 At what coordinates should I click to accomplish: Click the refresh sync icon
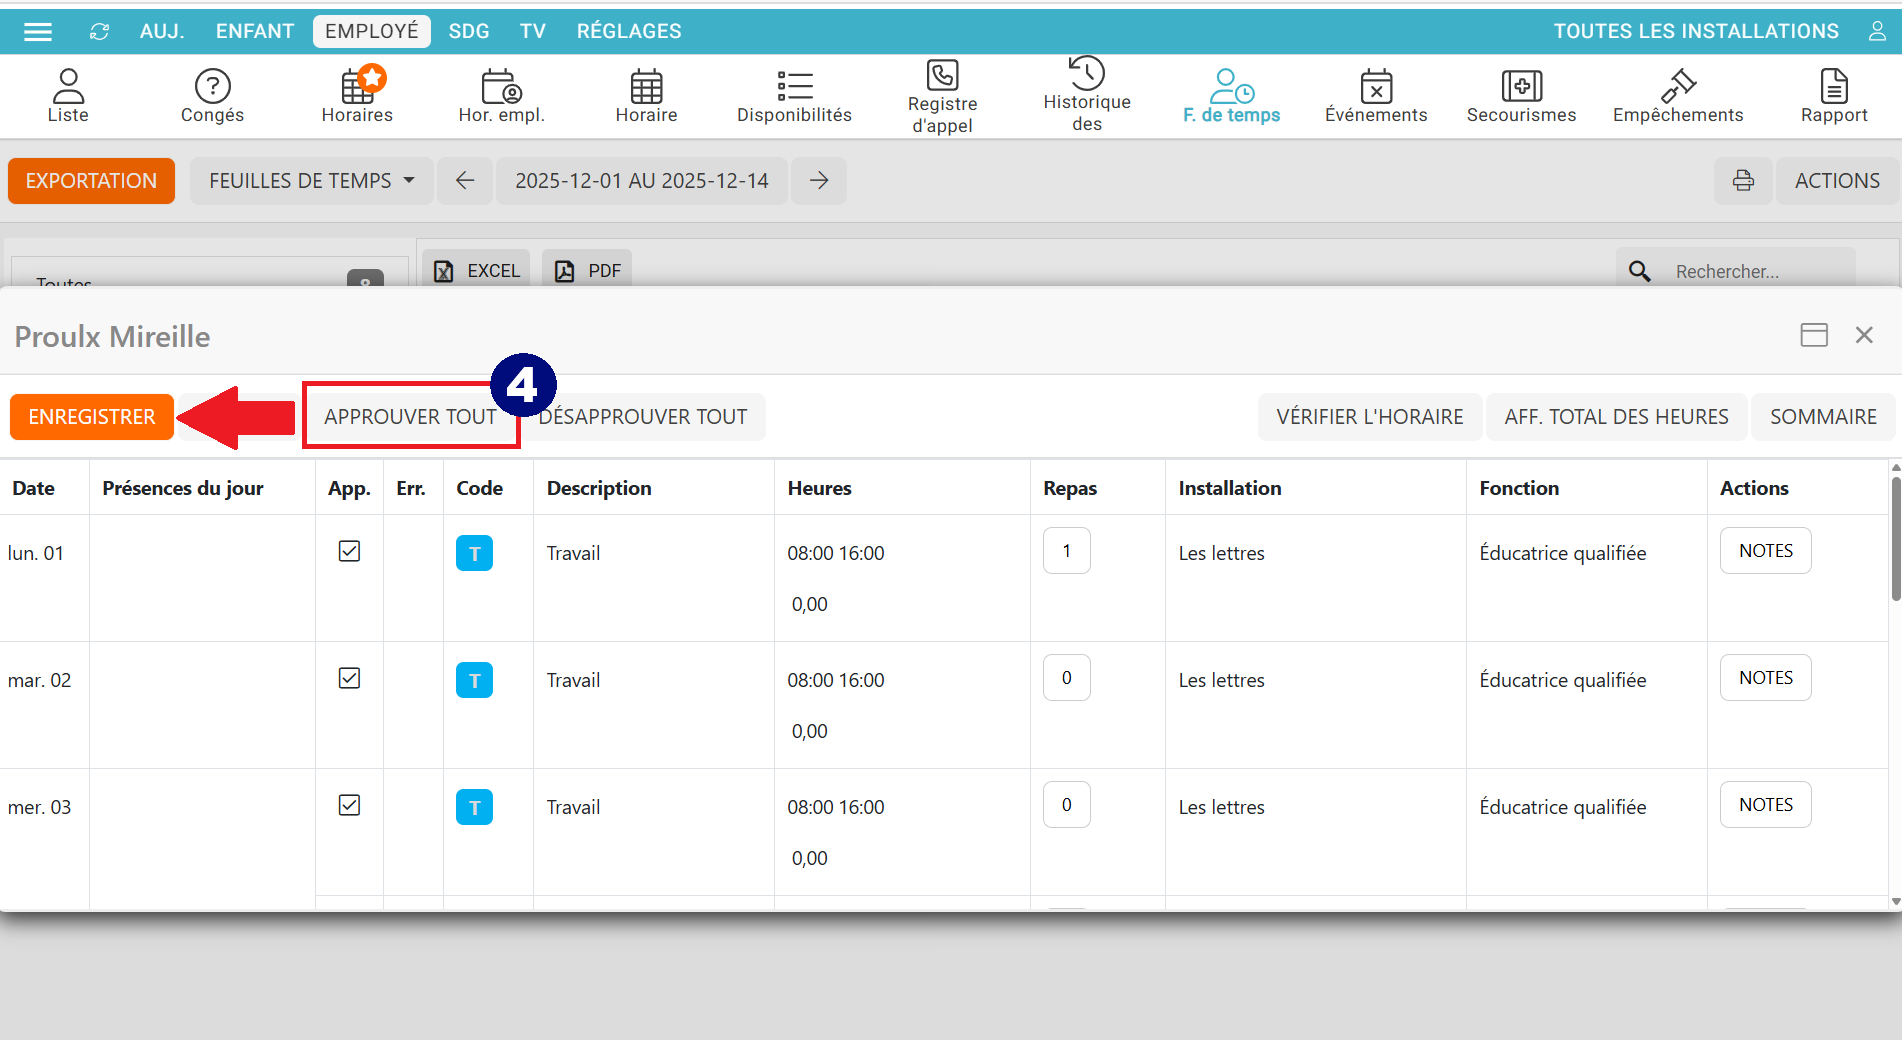[x=99, y=32]
